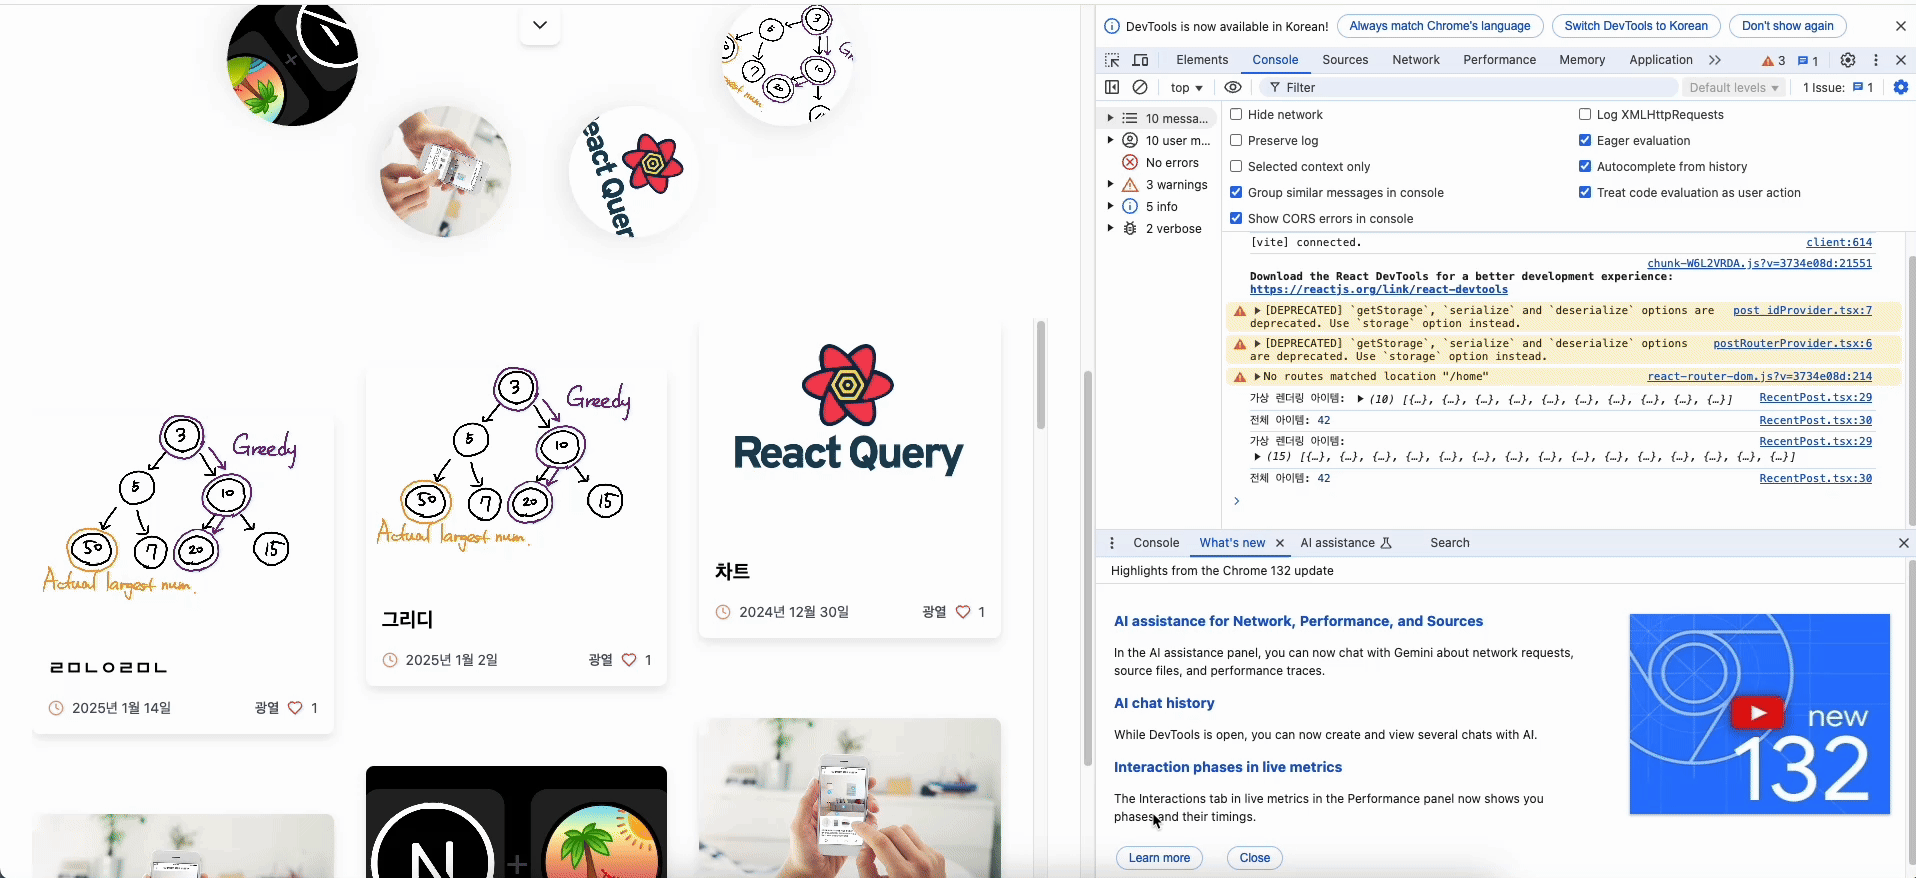
Task: Open the AI assistance drawer tab
Action: tap(1337, 543)
